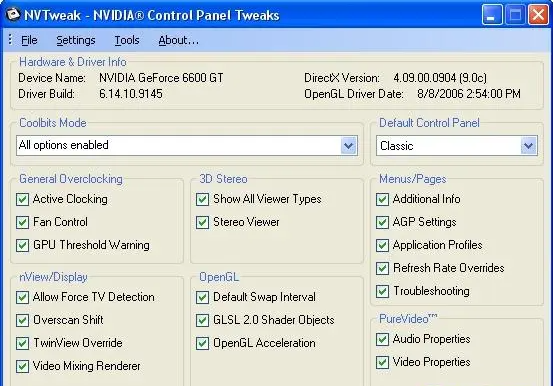Toggle the Fan Control checkbox

(23, 222)
